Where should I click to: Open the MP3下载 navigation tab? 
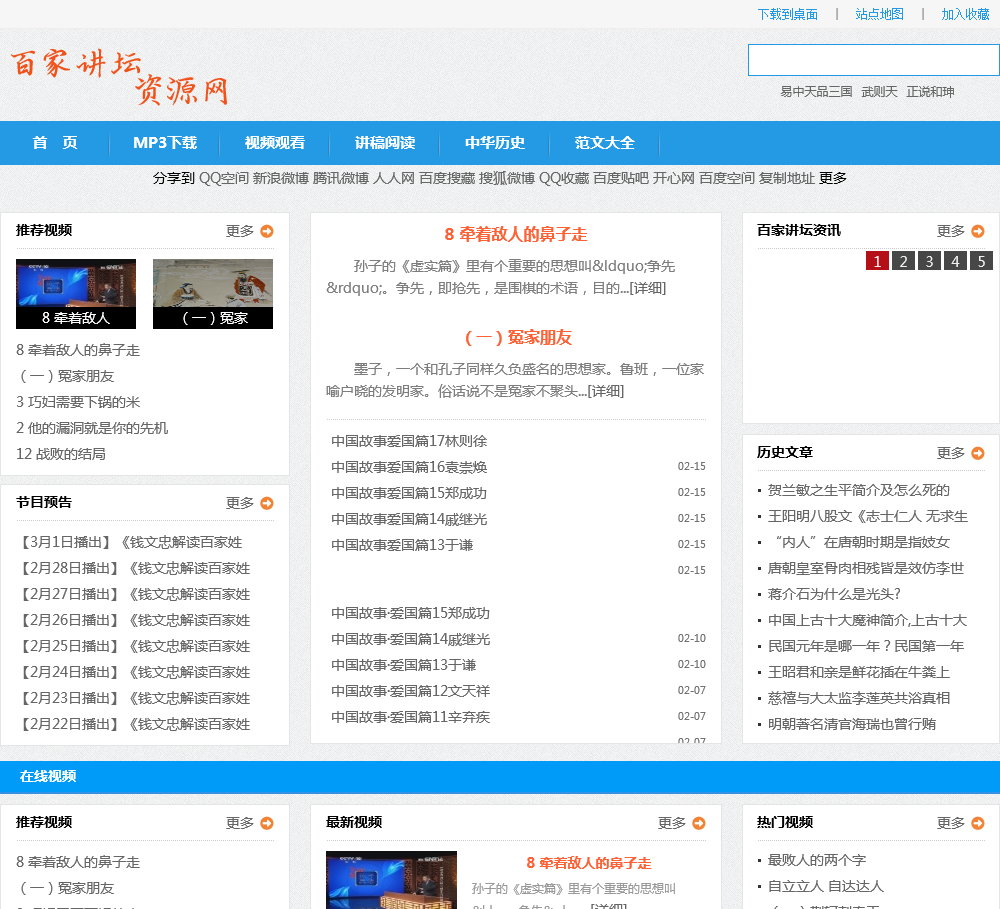click(165, 143)
